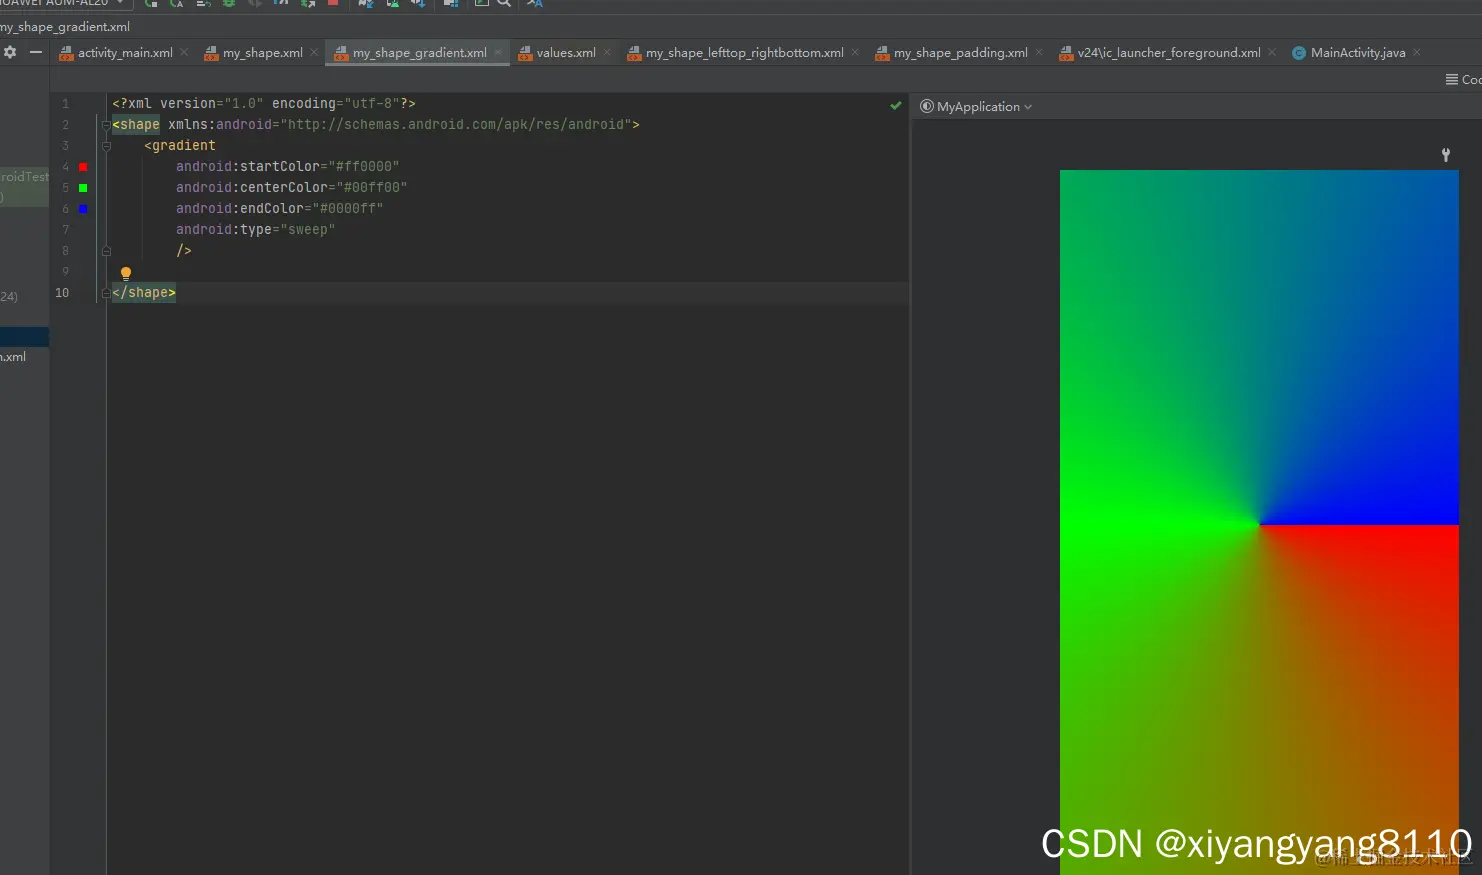Toggle fold marker at gradient closing tag
Image resolution: width=1482 pixels, height=875 pixels.
point(106,251)
